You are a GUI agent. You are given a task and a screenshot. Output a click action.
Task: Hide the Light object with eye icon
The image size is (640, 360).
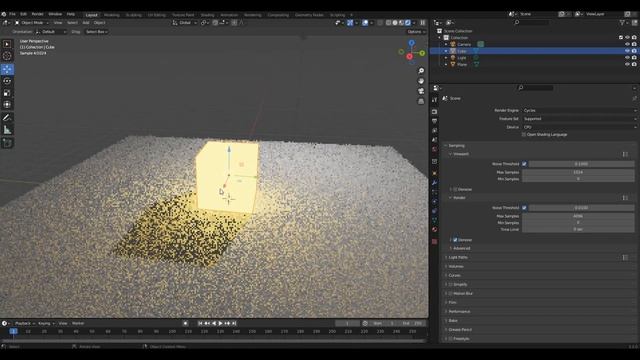[627, 58]
